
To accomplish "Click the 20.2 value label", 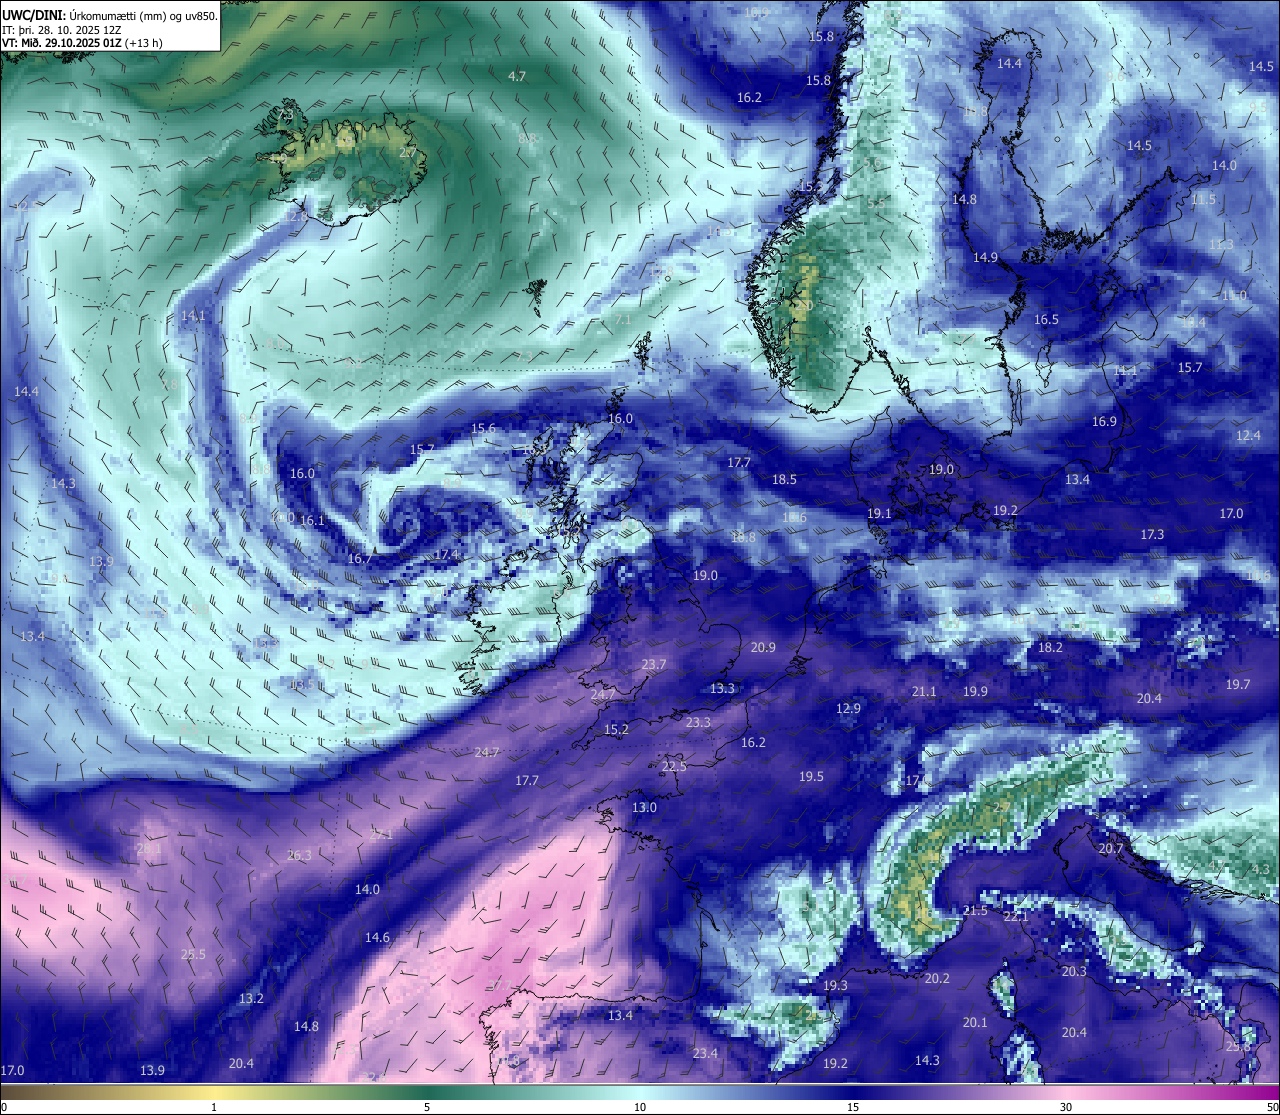I will (937, 979).
